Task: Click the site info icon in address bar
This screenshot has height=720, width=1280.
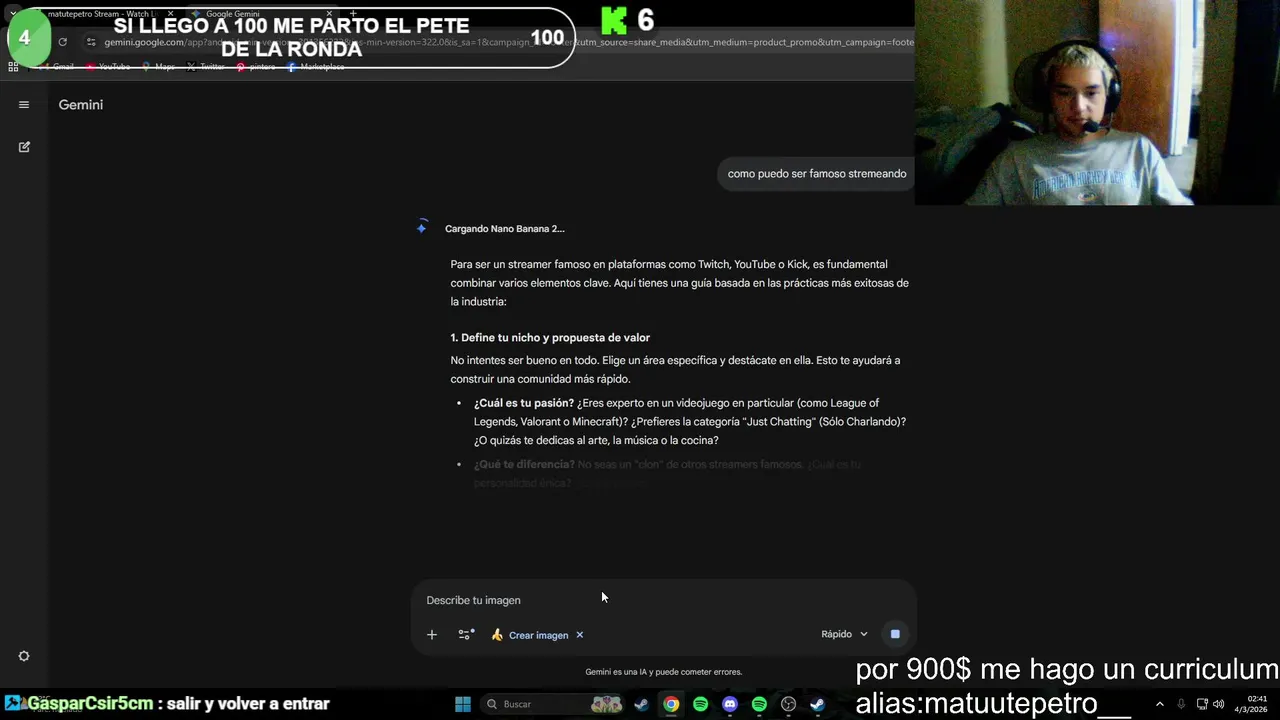Action: tap(91, 42)
